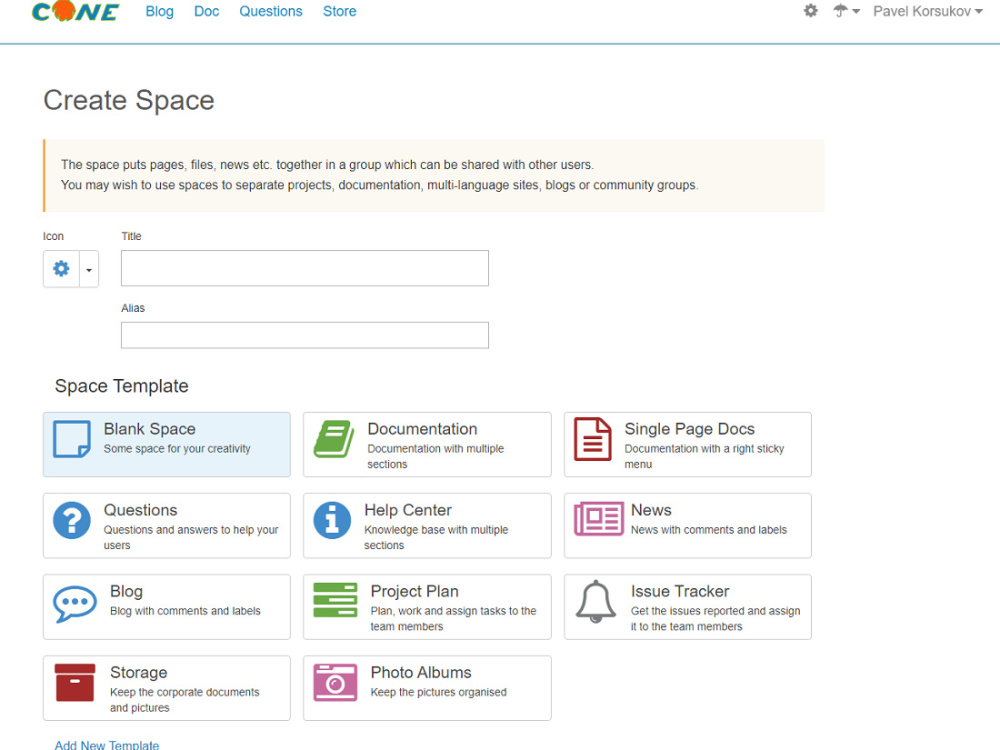The image size is (1000, 750).
Task: Open the umbrella icon menu
Action: tap(846, 11)
